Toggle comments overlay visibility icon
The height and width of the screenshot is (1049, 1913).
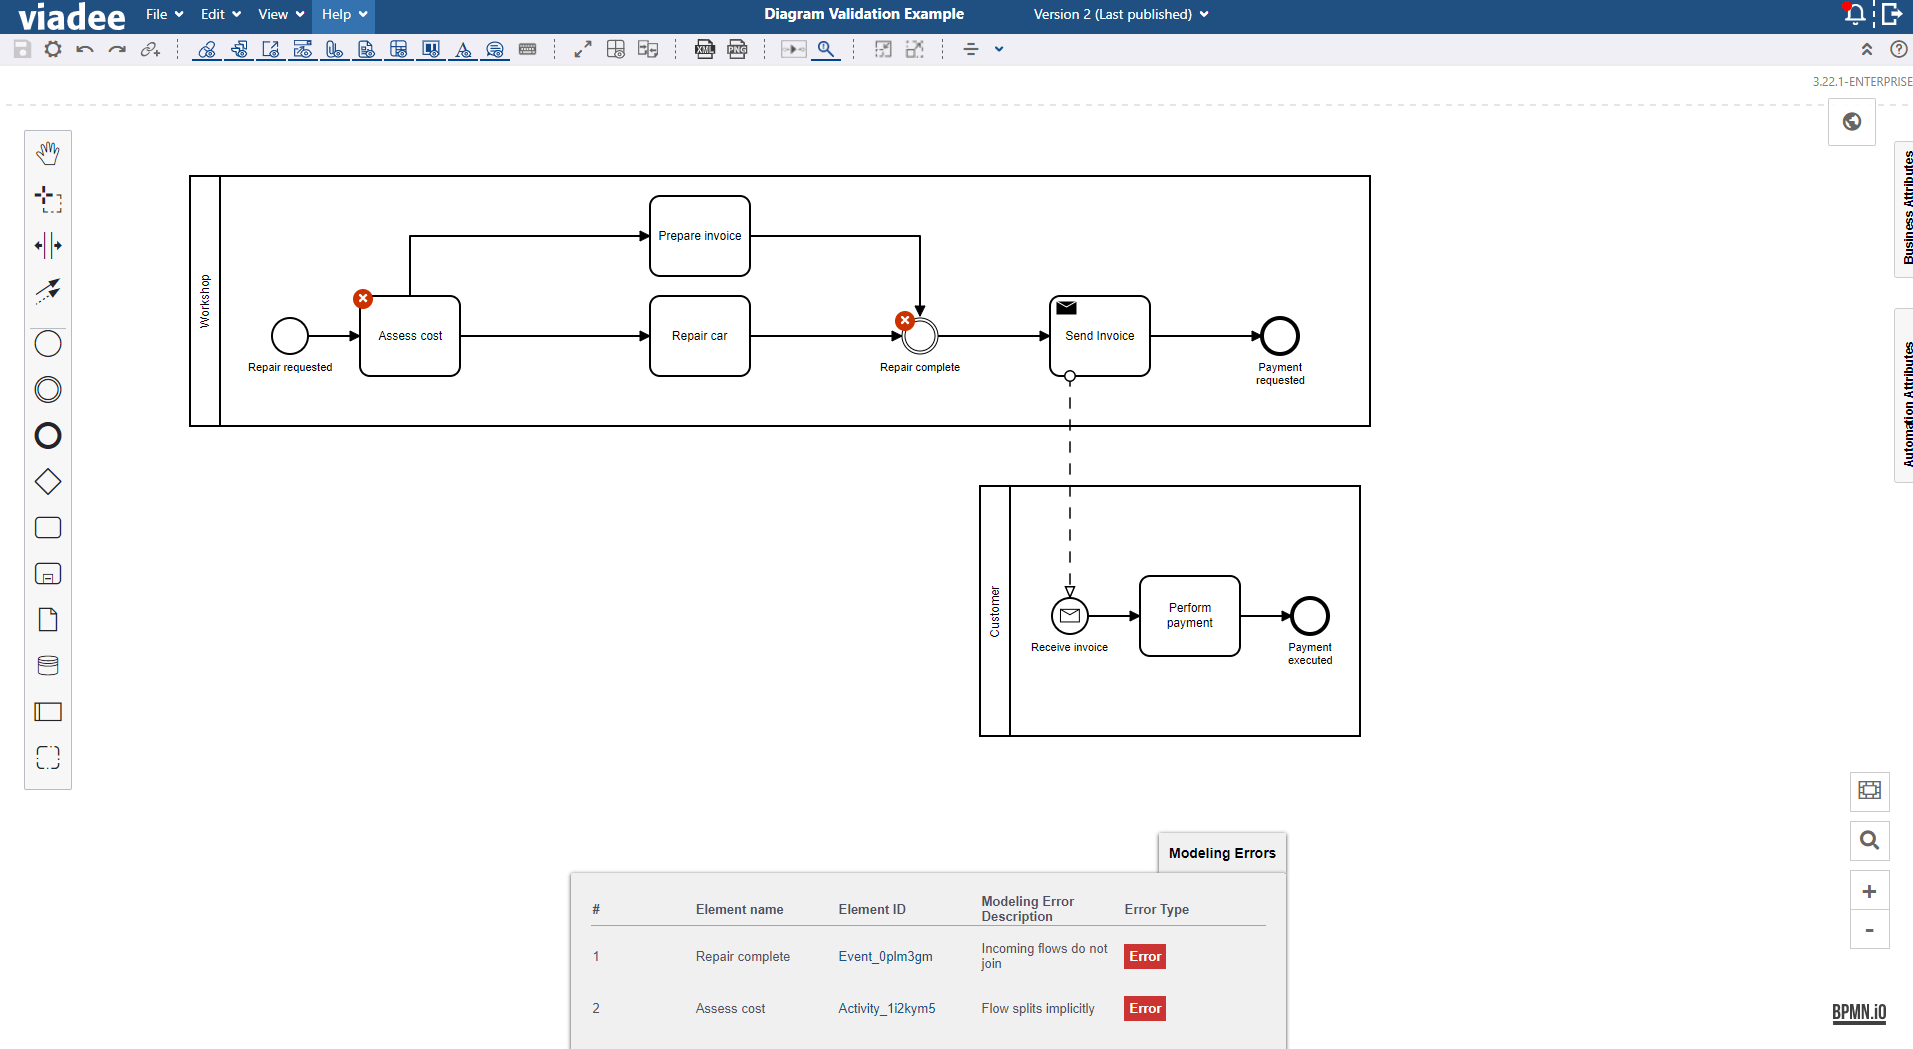point(495,49)
